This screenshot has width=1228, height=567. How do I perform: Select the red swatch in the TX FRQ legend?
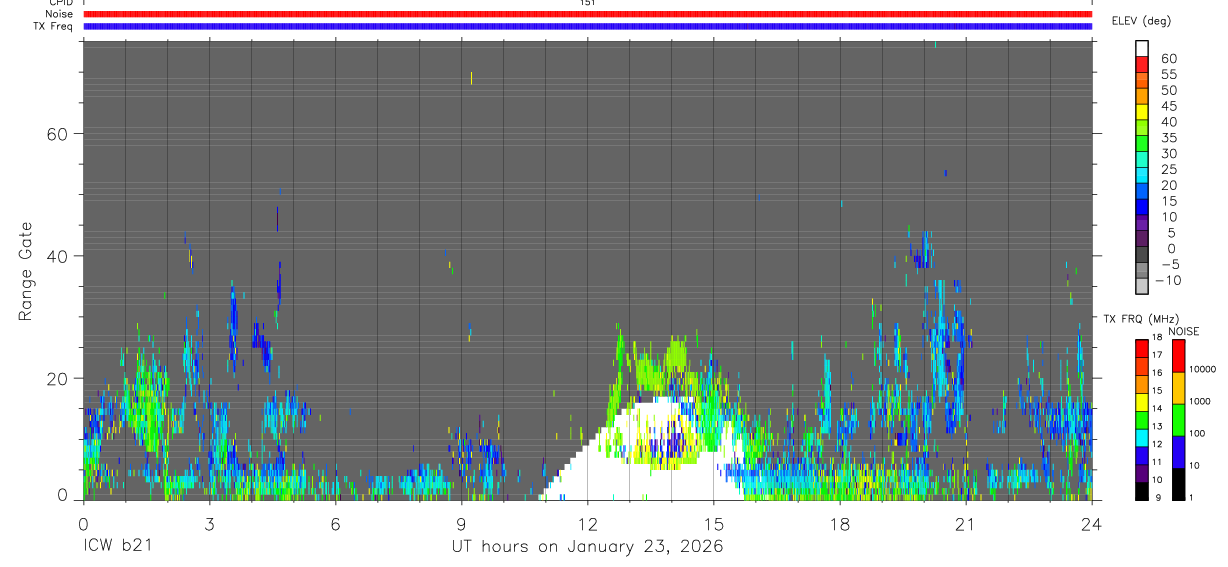(x=1141, y=348)
